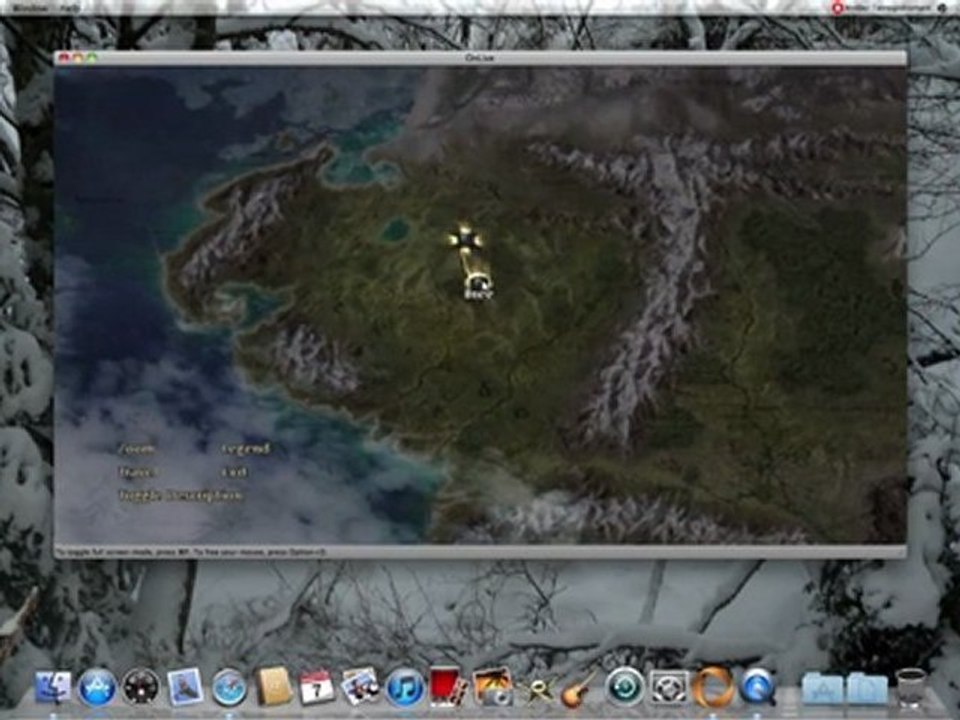The width and height of the screenshot is (960, 720).
Task: Open the second blue folder in dock
Action: click(x=866, y=688)
